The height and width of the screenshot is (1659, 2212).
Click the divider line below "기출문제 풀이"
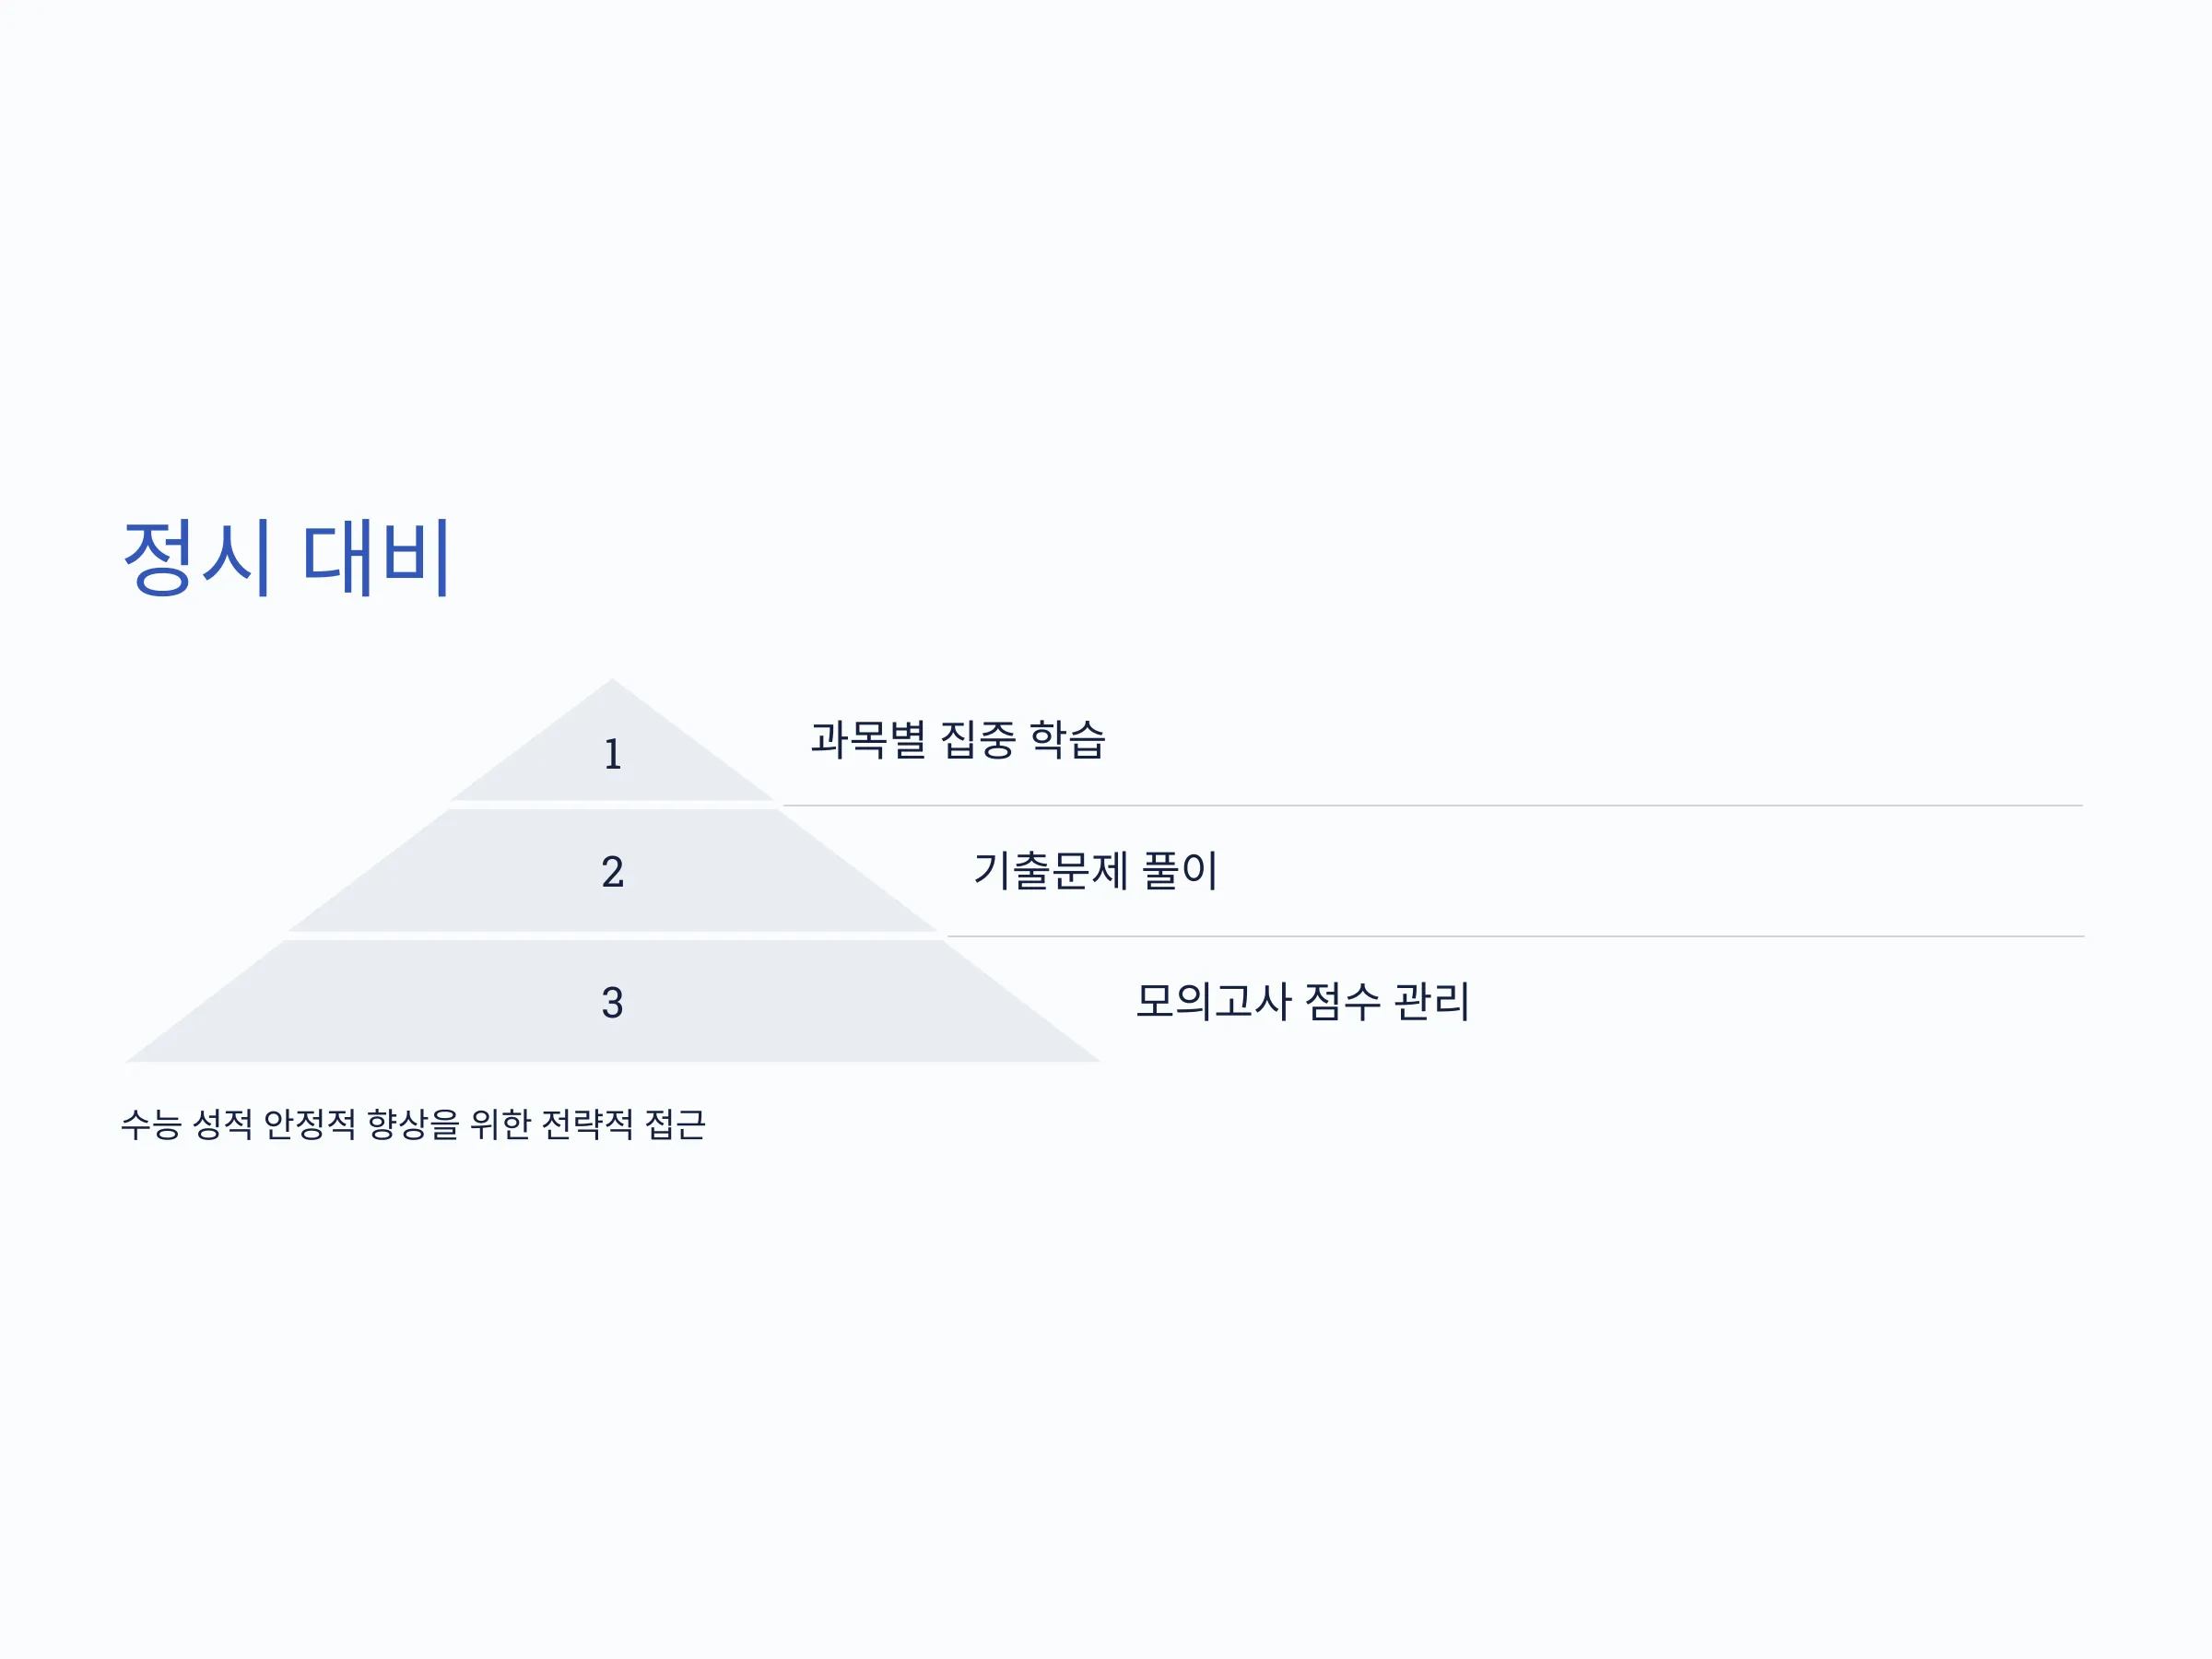tap(1515, 936)
